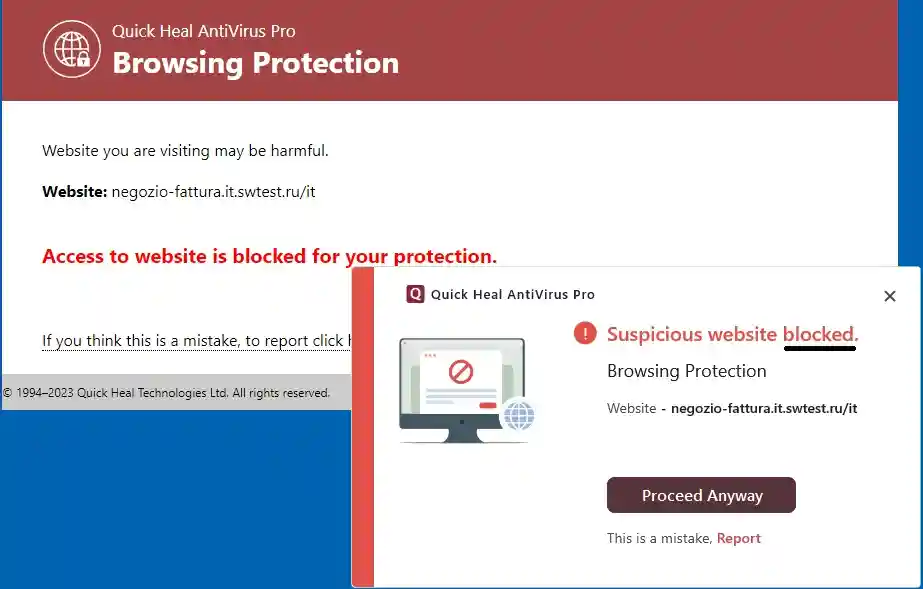Click the globe lock Browsing Protection icon
923x589 pixels.
click(72, 49)
